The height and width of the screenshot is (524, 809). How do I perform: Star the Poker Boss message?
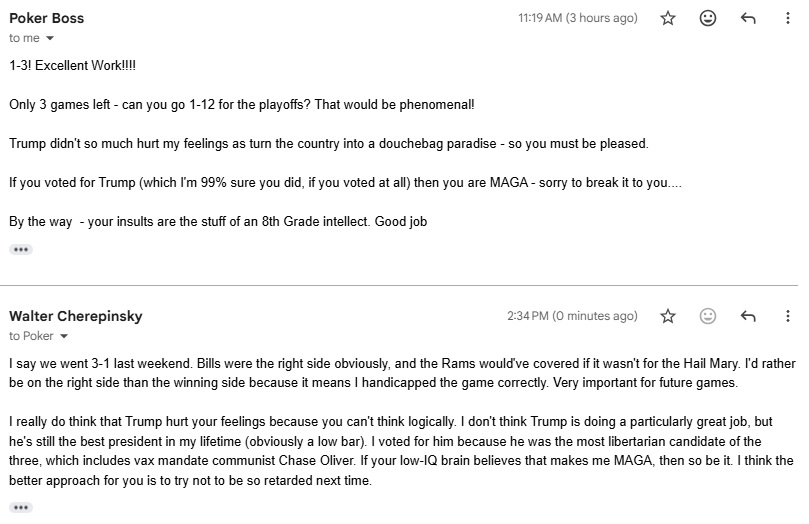point(669,18)
